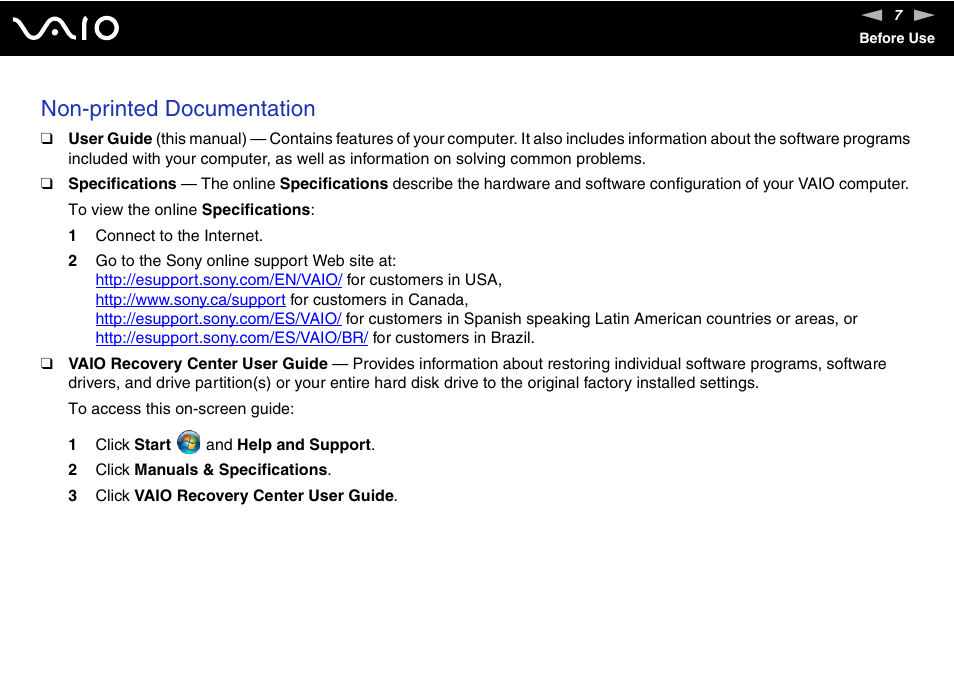The image size is (954, 674).
Task: Select 'Manuals & Specifications' bold text
Action: tap(231, 470)
